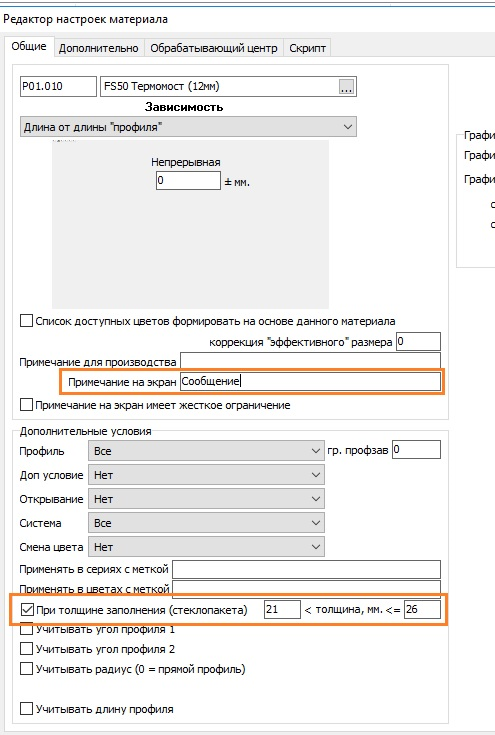Enable Учитывать угол профиля 1
The height and width of the screenshot is (735, 495).
click(26, 629)
